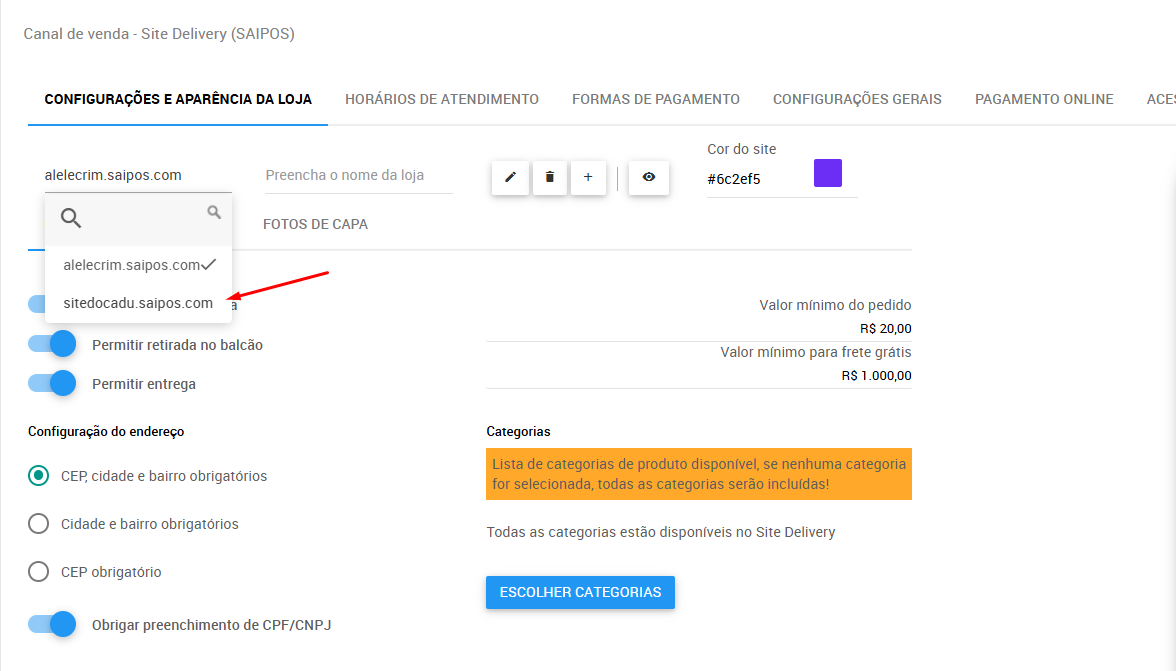Choose the CEP obrigatório radio button
Screen dimensions: 1176x671
click(x=39, y=572)
